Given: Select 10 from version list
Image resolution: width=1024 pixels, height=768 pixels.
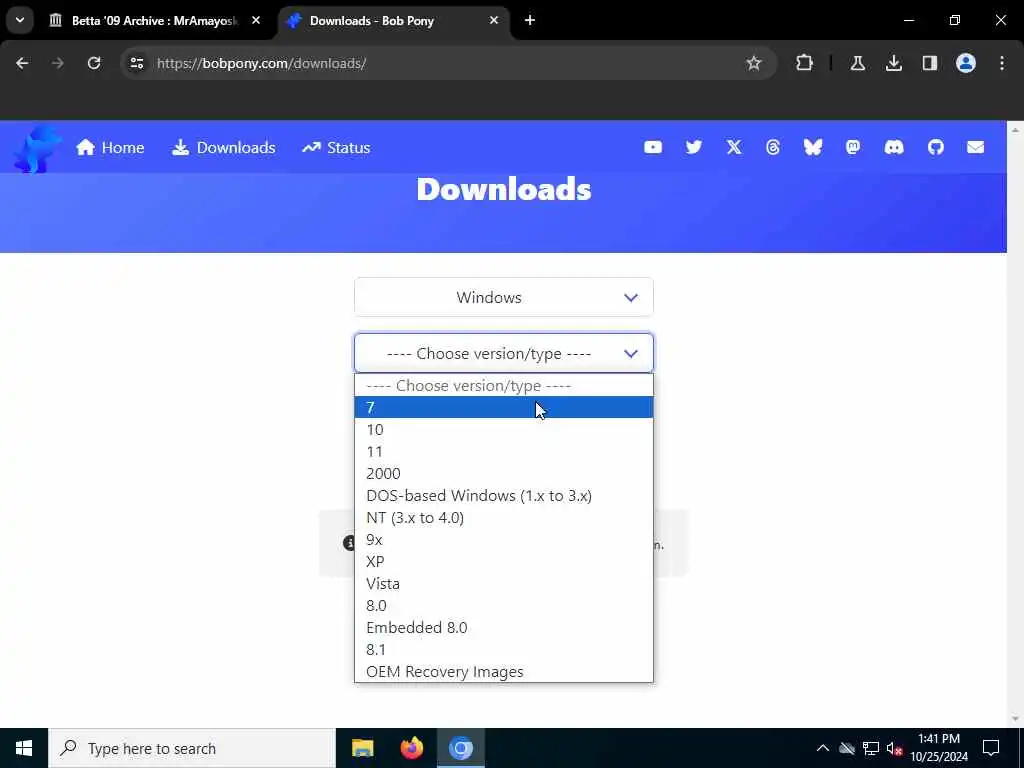Looking at the screenshot, I should click(504, 430).
